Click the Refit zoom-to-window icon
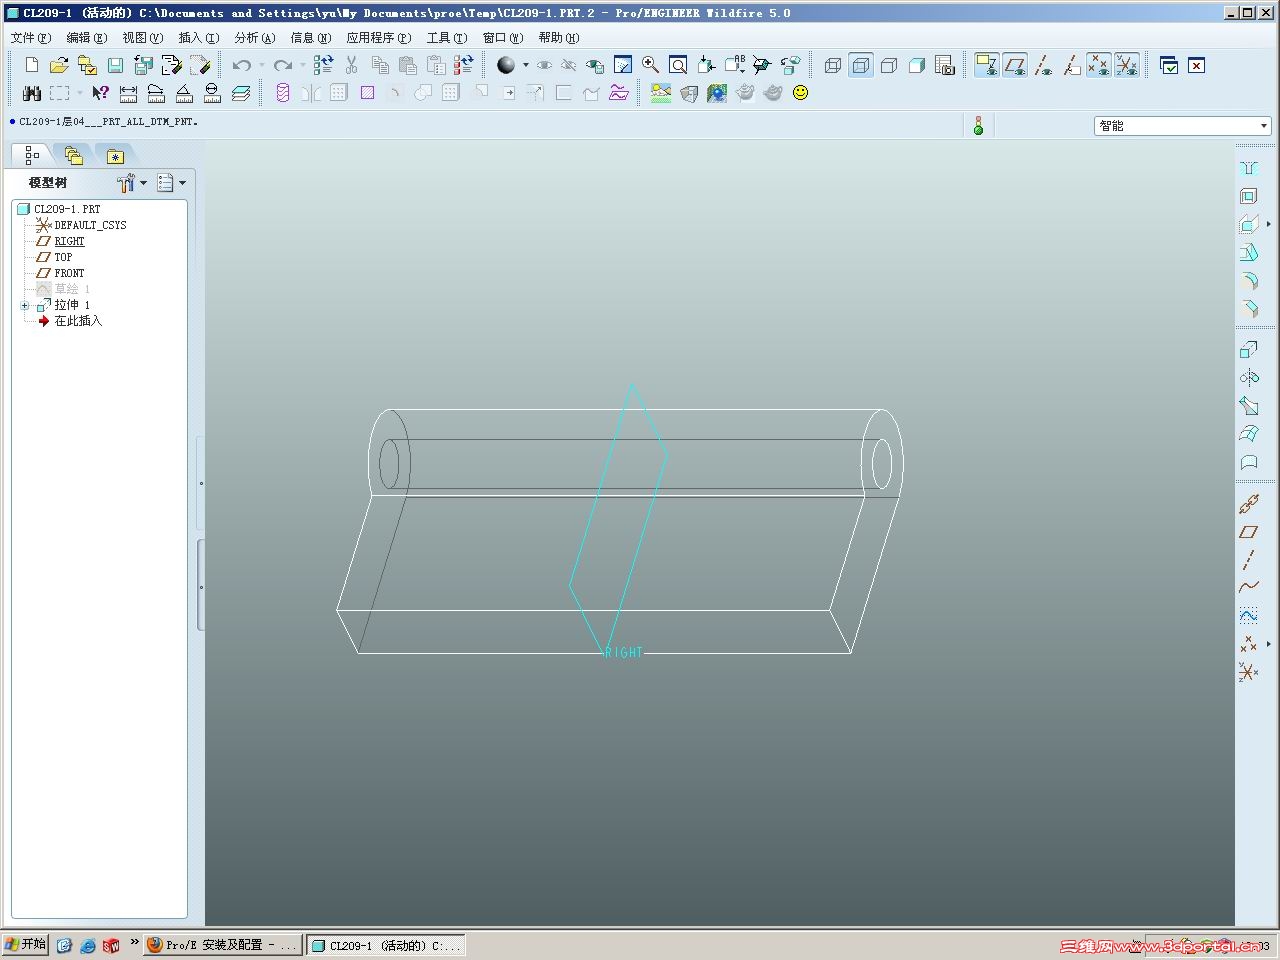 pos(678,65)
